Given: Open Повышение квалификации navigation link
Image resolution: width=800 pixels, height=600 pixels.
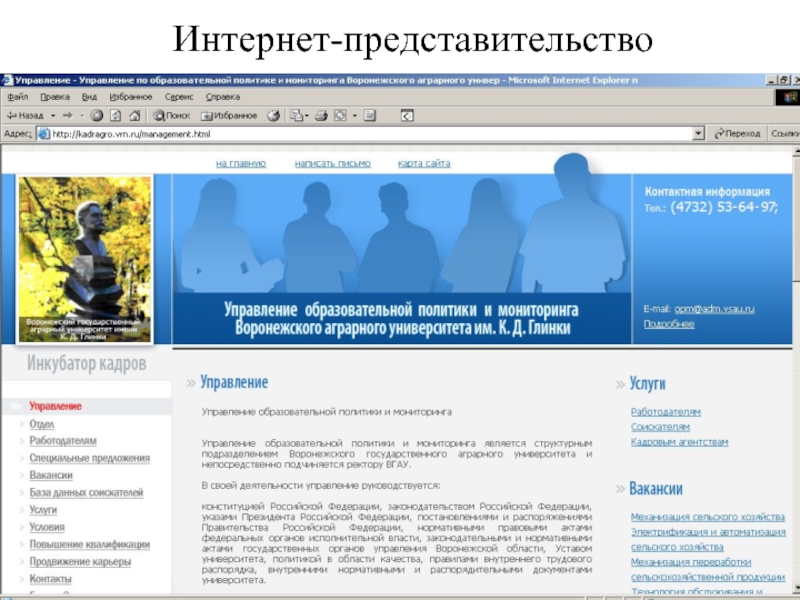Looking at the screenshot, I should 90,545.
